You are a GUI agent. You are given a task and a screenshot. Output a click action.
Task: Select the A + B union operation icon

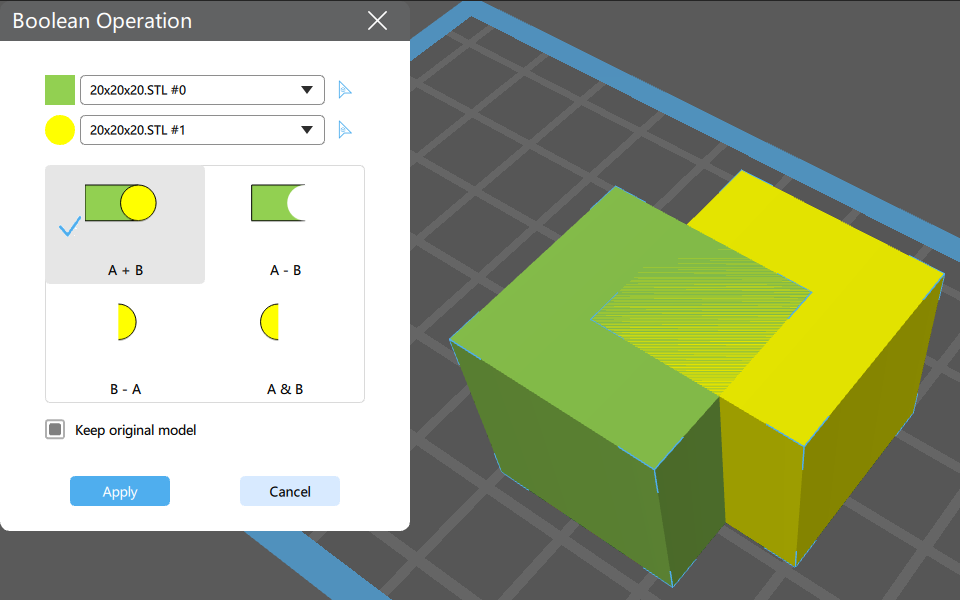pos(121,203)
